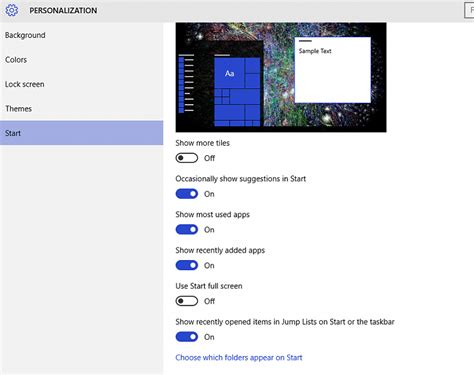Click the Sample Text preview window
Screen dimensions: 474x375
tap(333, 70)
